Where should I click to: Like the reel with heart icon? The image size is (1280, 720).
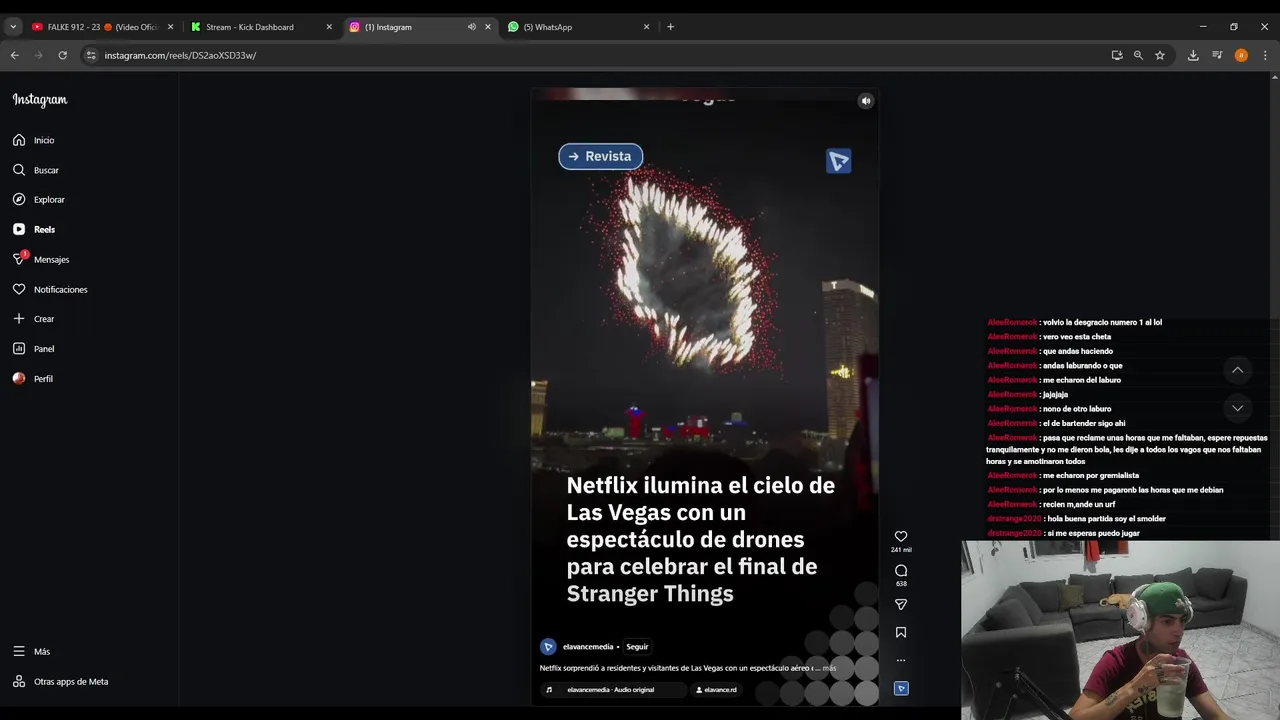901,537
